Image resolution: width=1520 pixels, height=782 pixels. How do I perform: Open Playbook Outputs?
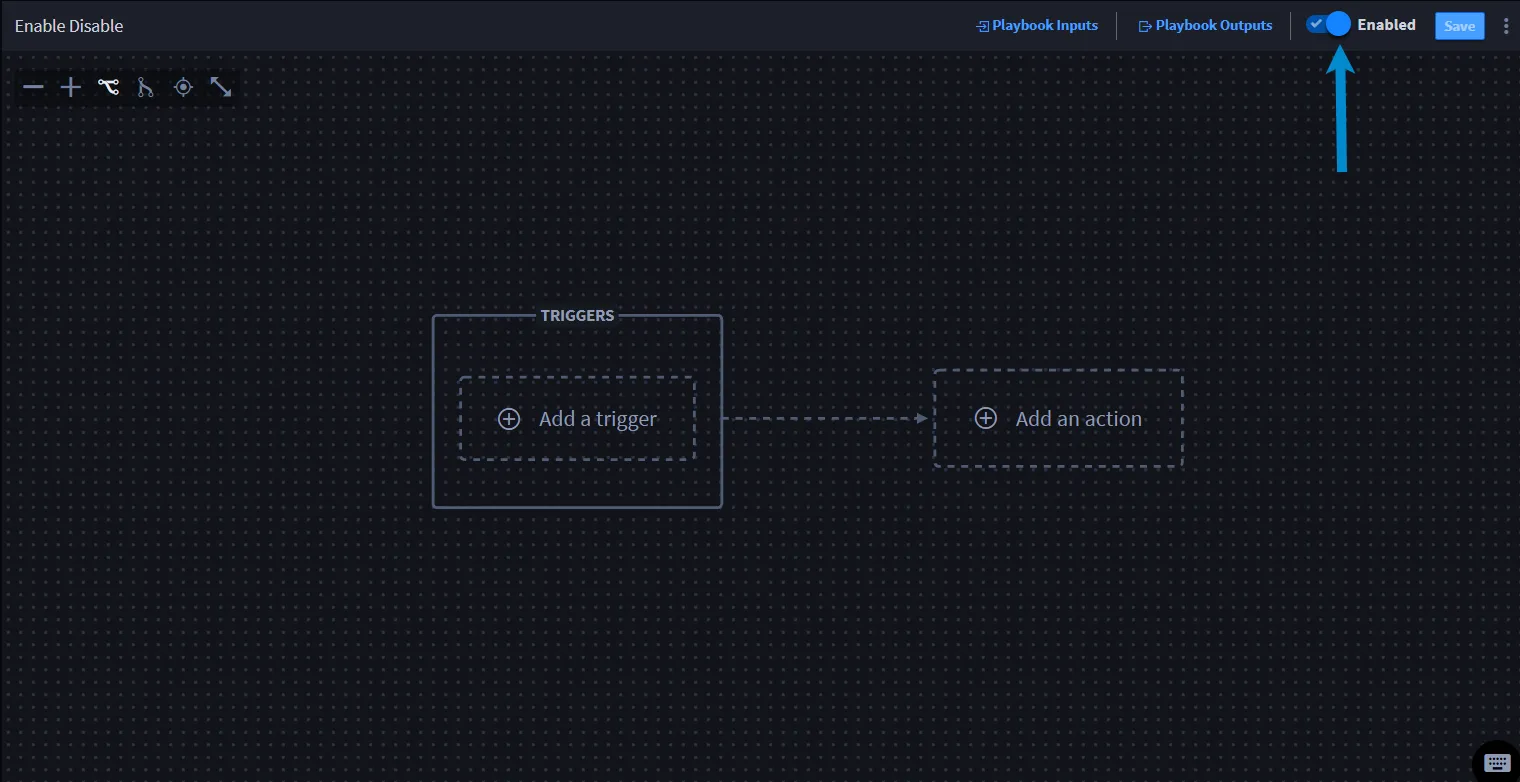[x=1206, y=25]
